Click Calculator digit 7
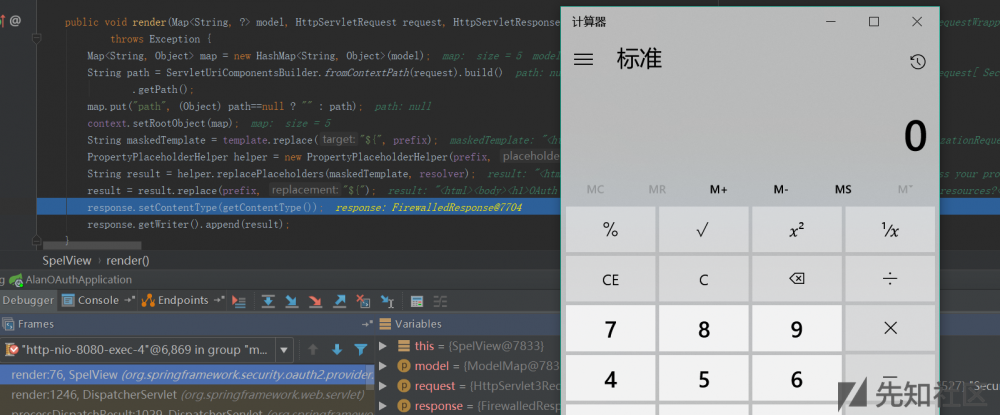Screen dimensions: 1000x415 click(x=610, y=328)
